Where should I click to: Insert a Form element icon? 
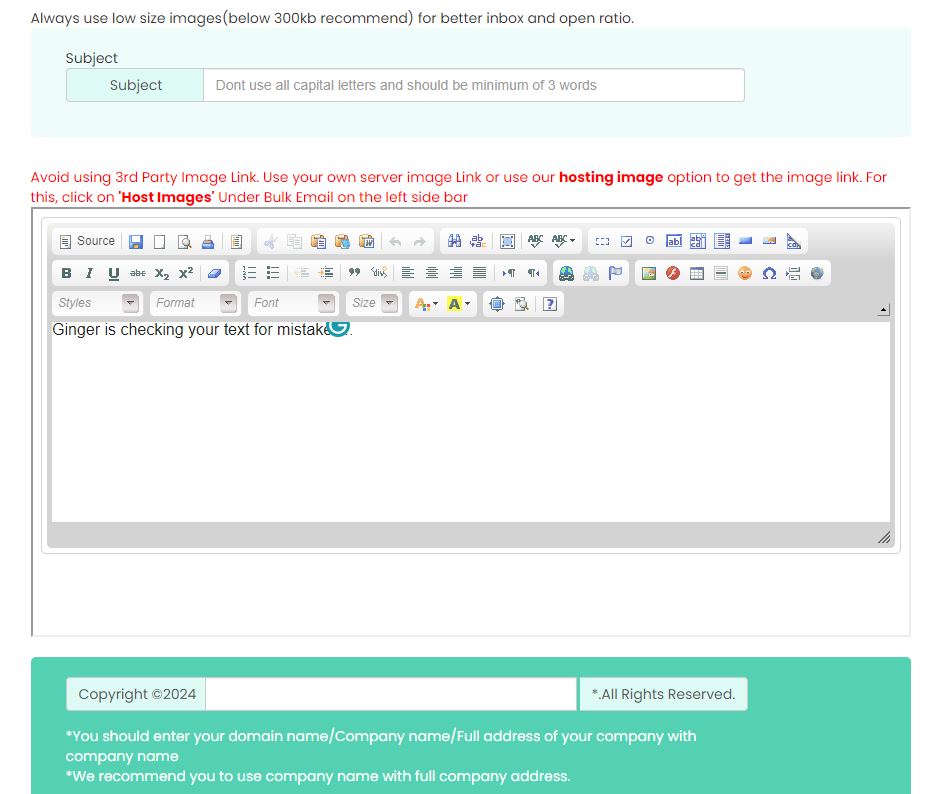click(x=602, y=241)
